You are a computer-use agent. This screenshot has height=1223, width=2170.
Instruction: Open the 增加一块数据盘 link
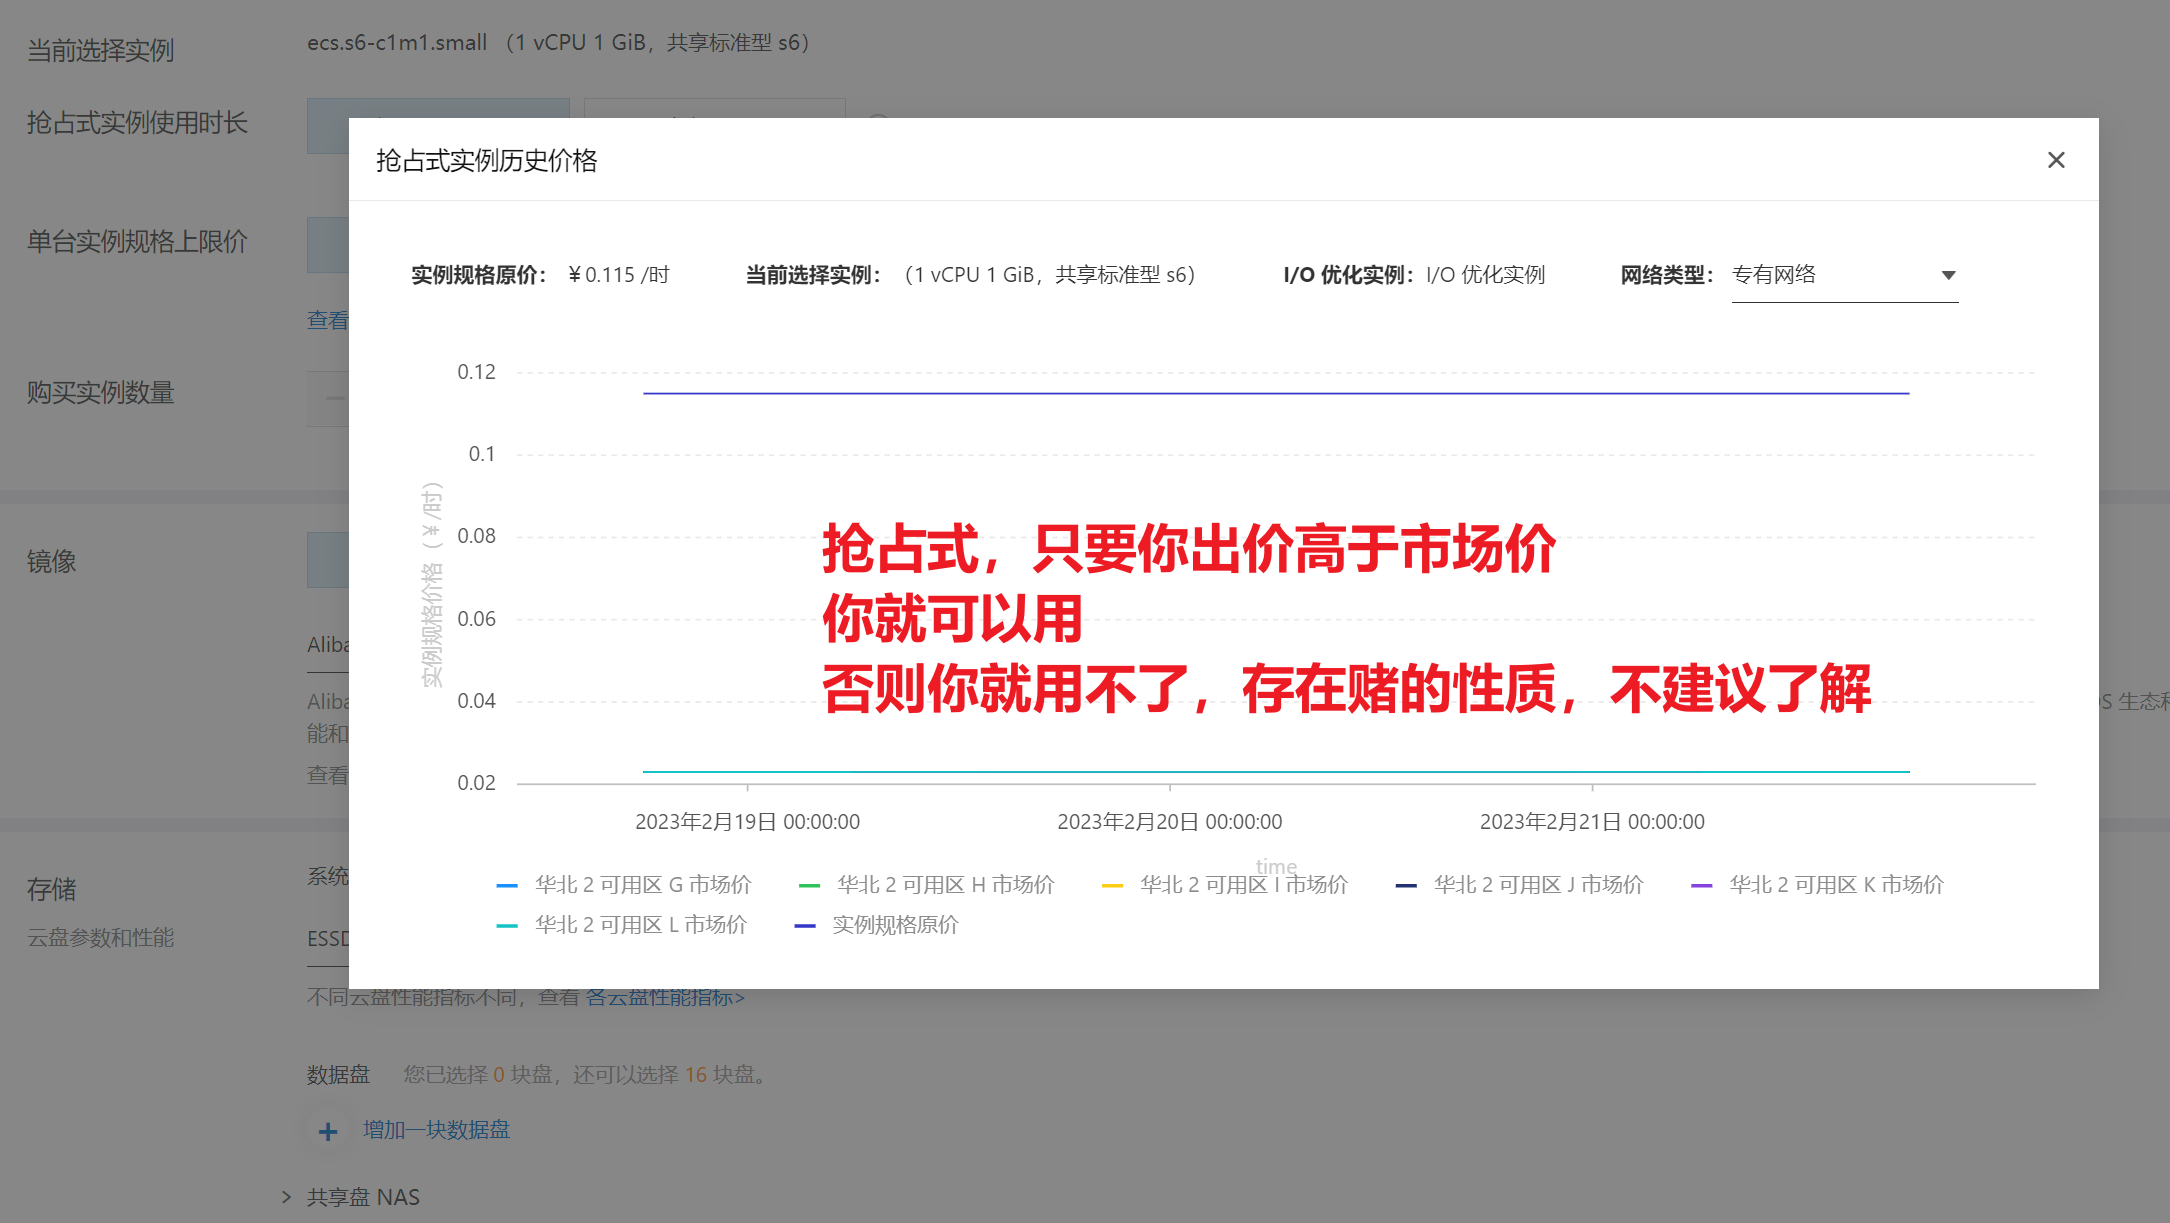pyautogui.click(x=436, y=1130)
